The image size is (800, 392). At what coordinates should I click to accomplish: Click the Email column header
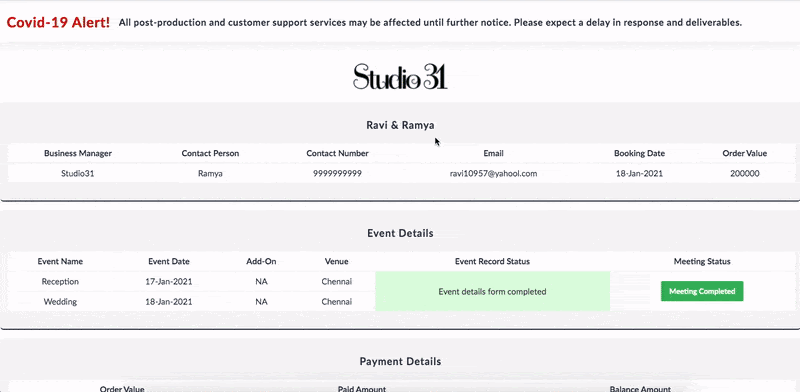point(493,153)
